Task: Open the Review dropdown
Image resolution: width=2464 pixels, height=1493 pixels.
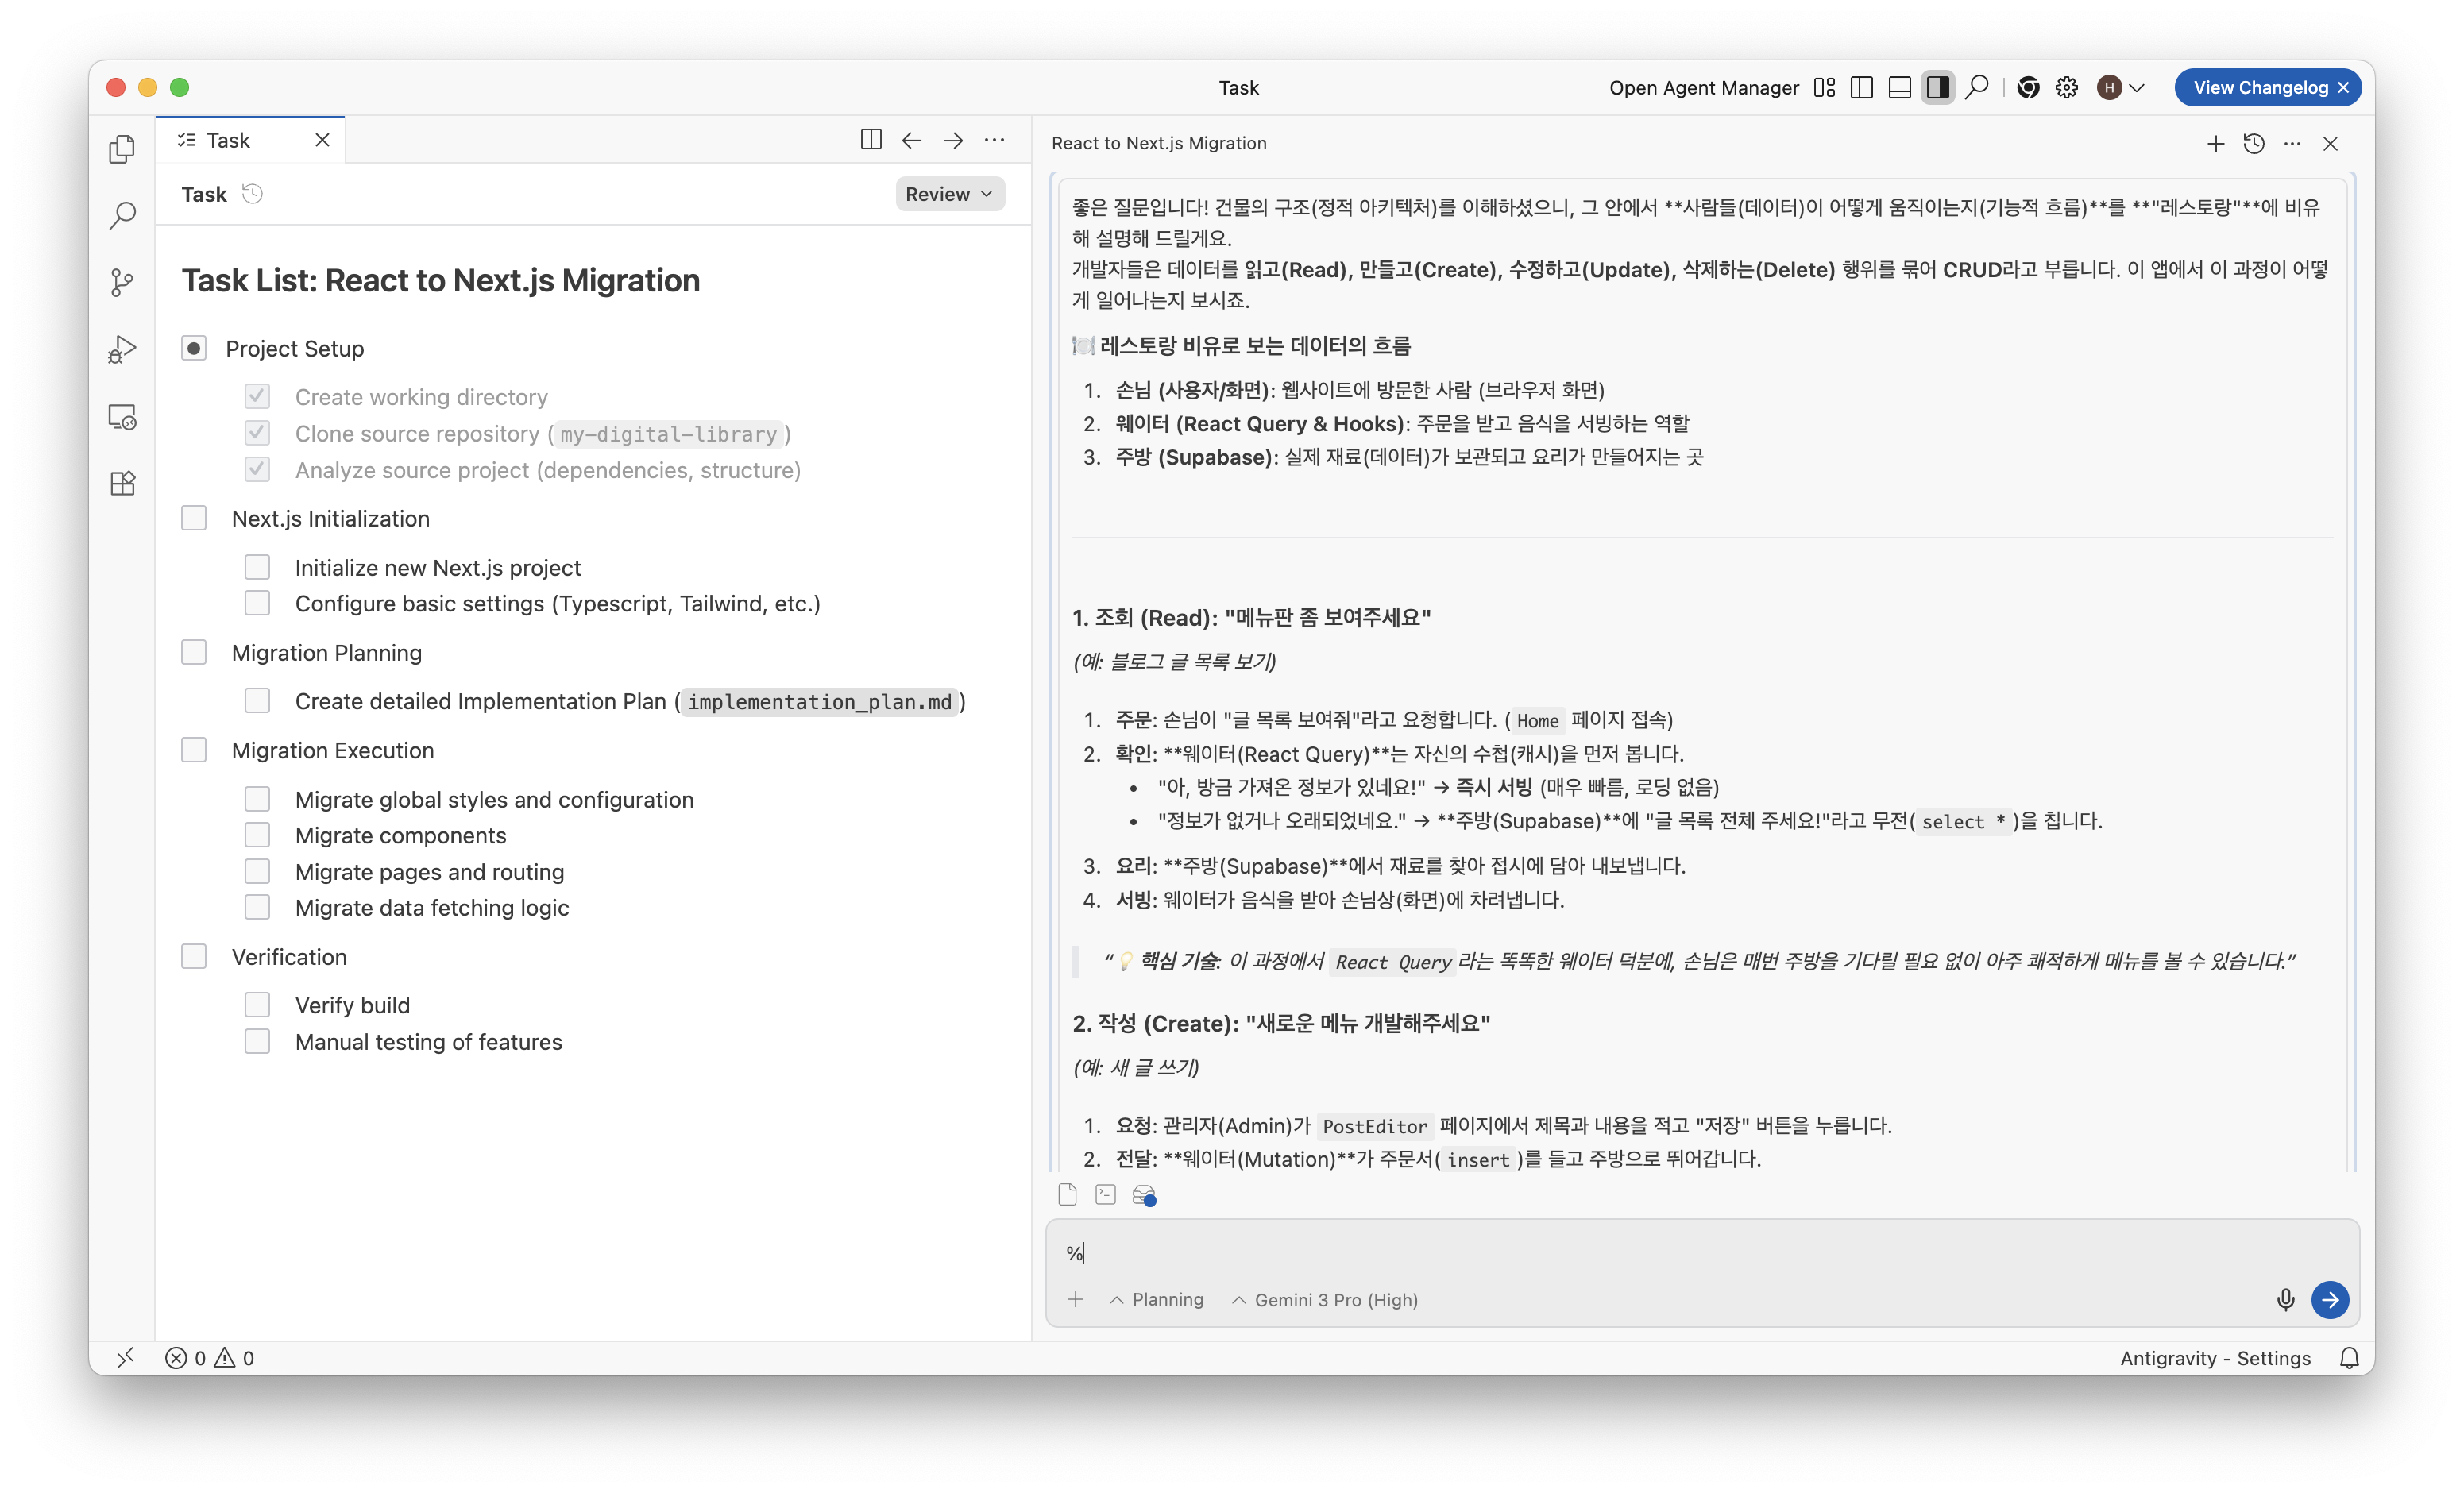Action: click(948, 194)
